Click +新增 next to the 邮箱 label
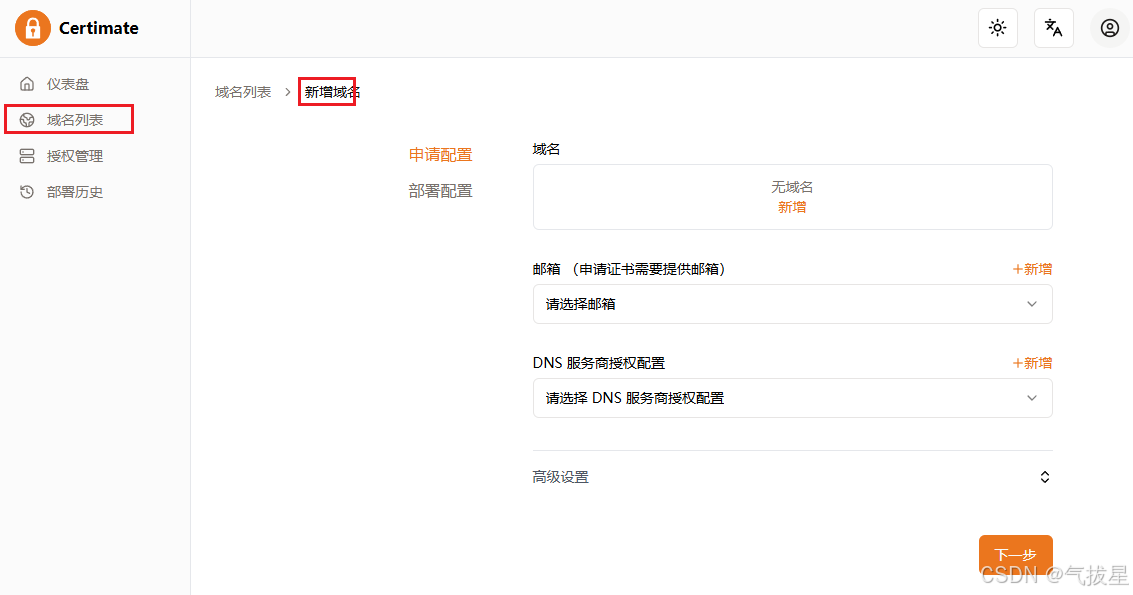This screenshot has height=595, width=1133. (x=1032, y=269)
